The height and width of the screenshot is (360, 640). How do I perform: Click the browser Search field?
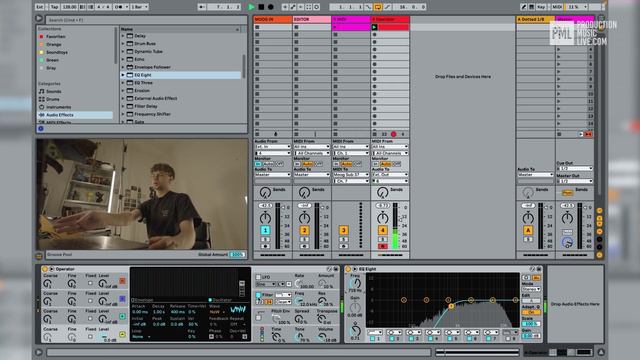pyautogui.click(x=146, y=20)
